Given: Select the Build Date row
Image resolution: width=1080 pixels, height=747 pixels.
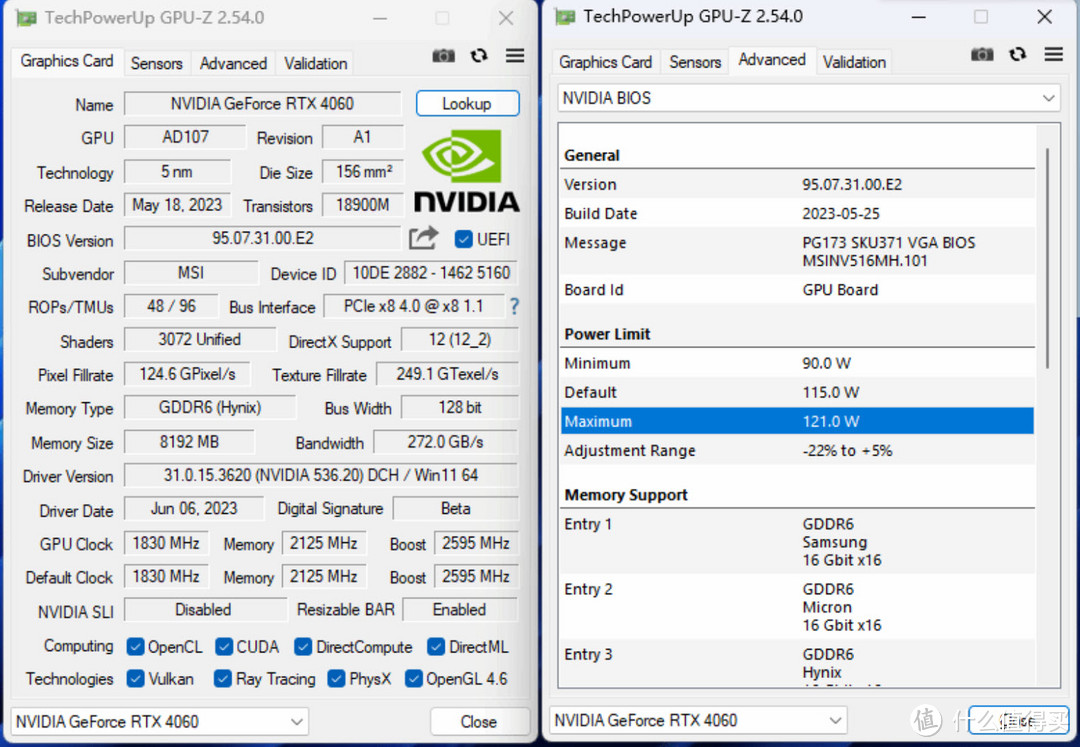Looking at the screenshot, I should pos(797,213).
